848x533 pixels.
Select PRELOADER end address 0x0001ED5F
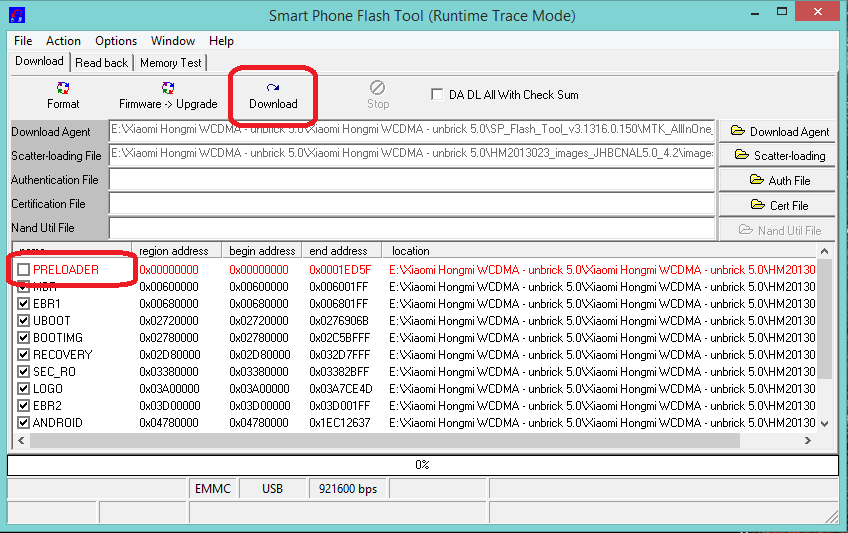pyautogui.click(x=340, y=269)
